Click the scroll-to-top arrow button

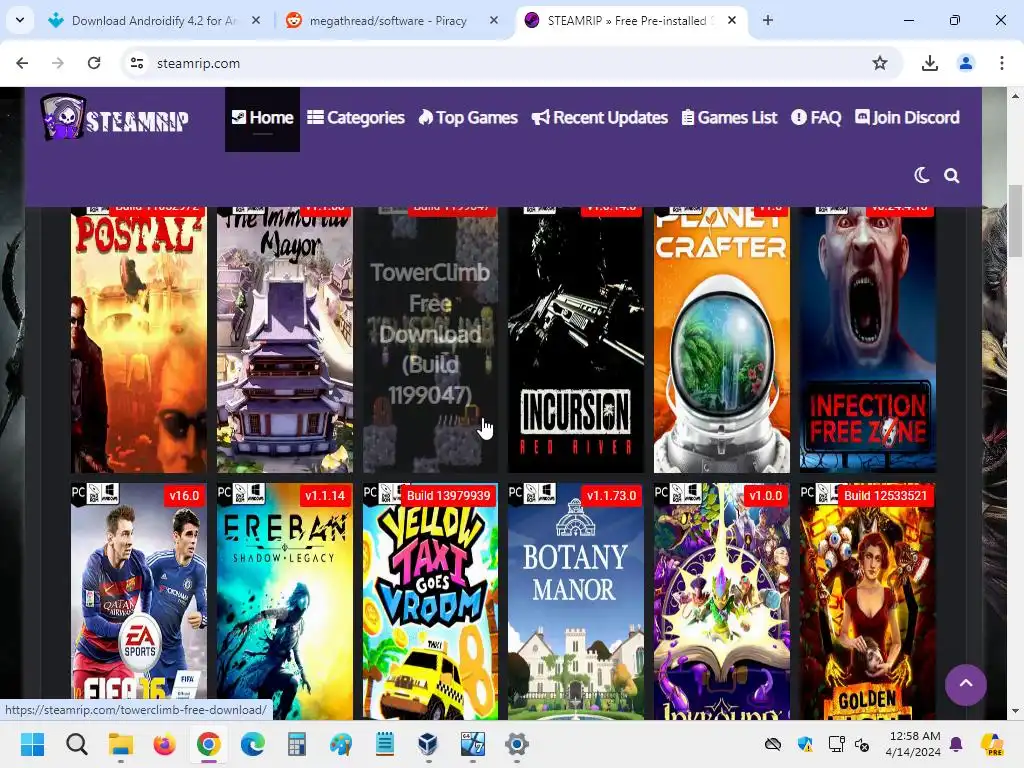[x=965, y=684]
